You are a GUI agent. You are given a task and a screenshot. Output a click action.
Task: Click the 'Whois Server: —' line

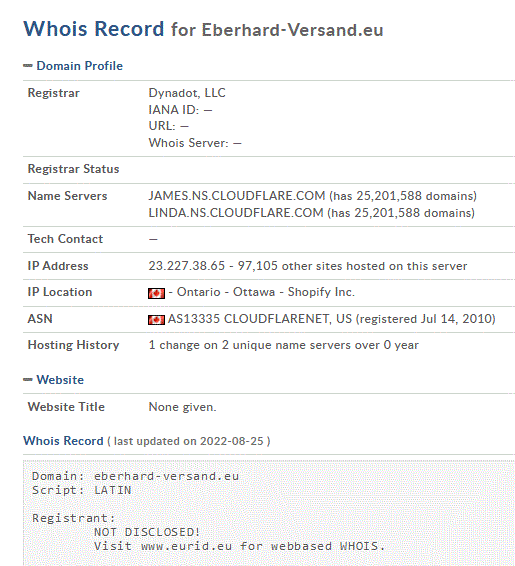(195, 143)
